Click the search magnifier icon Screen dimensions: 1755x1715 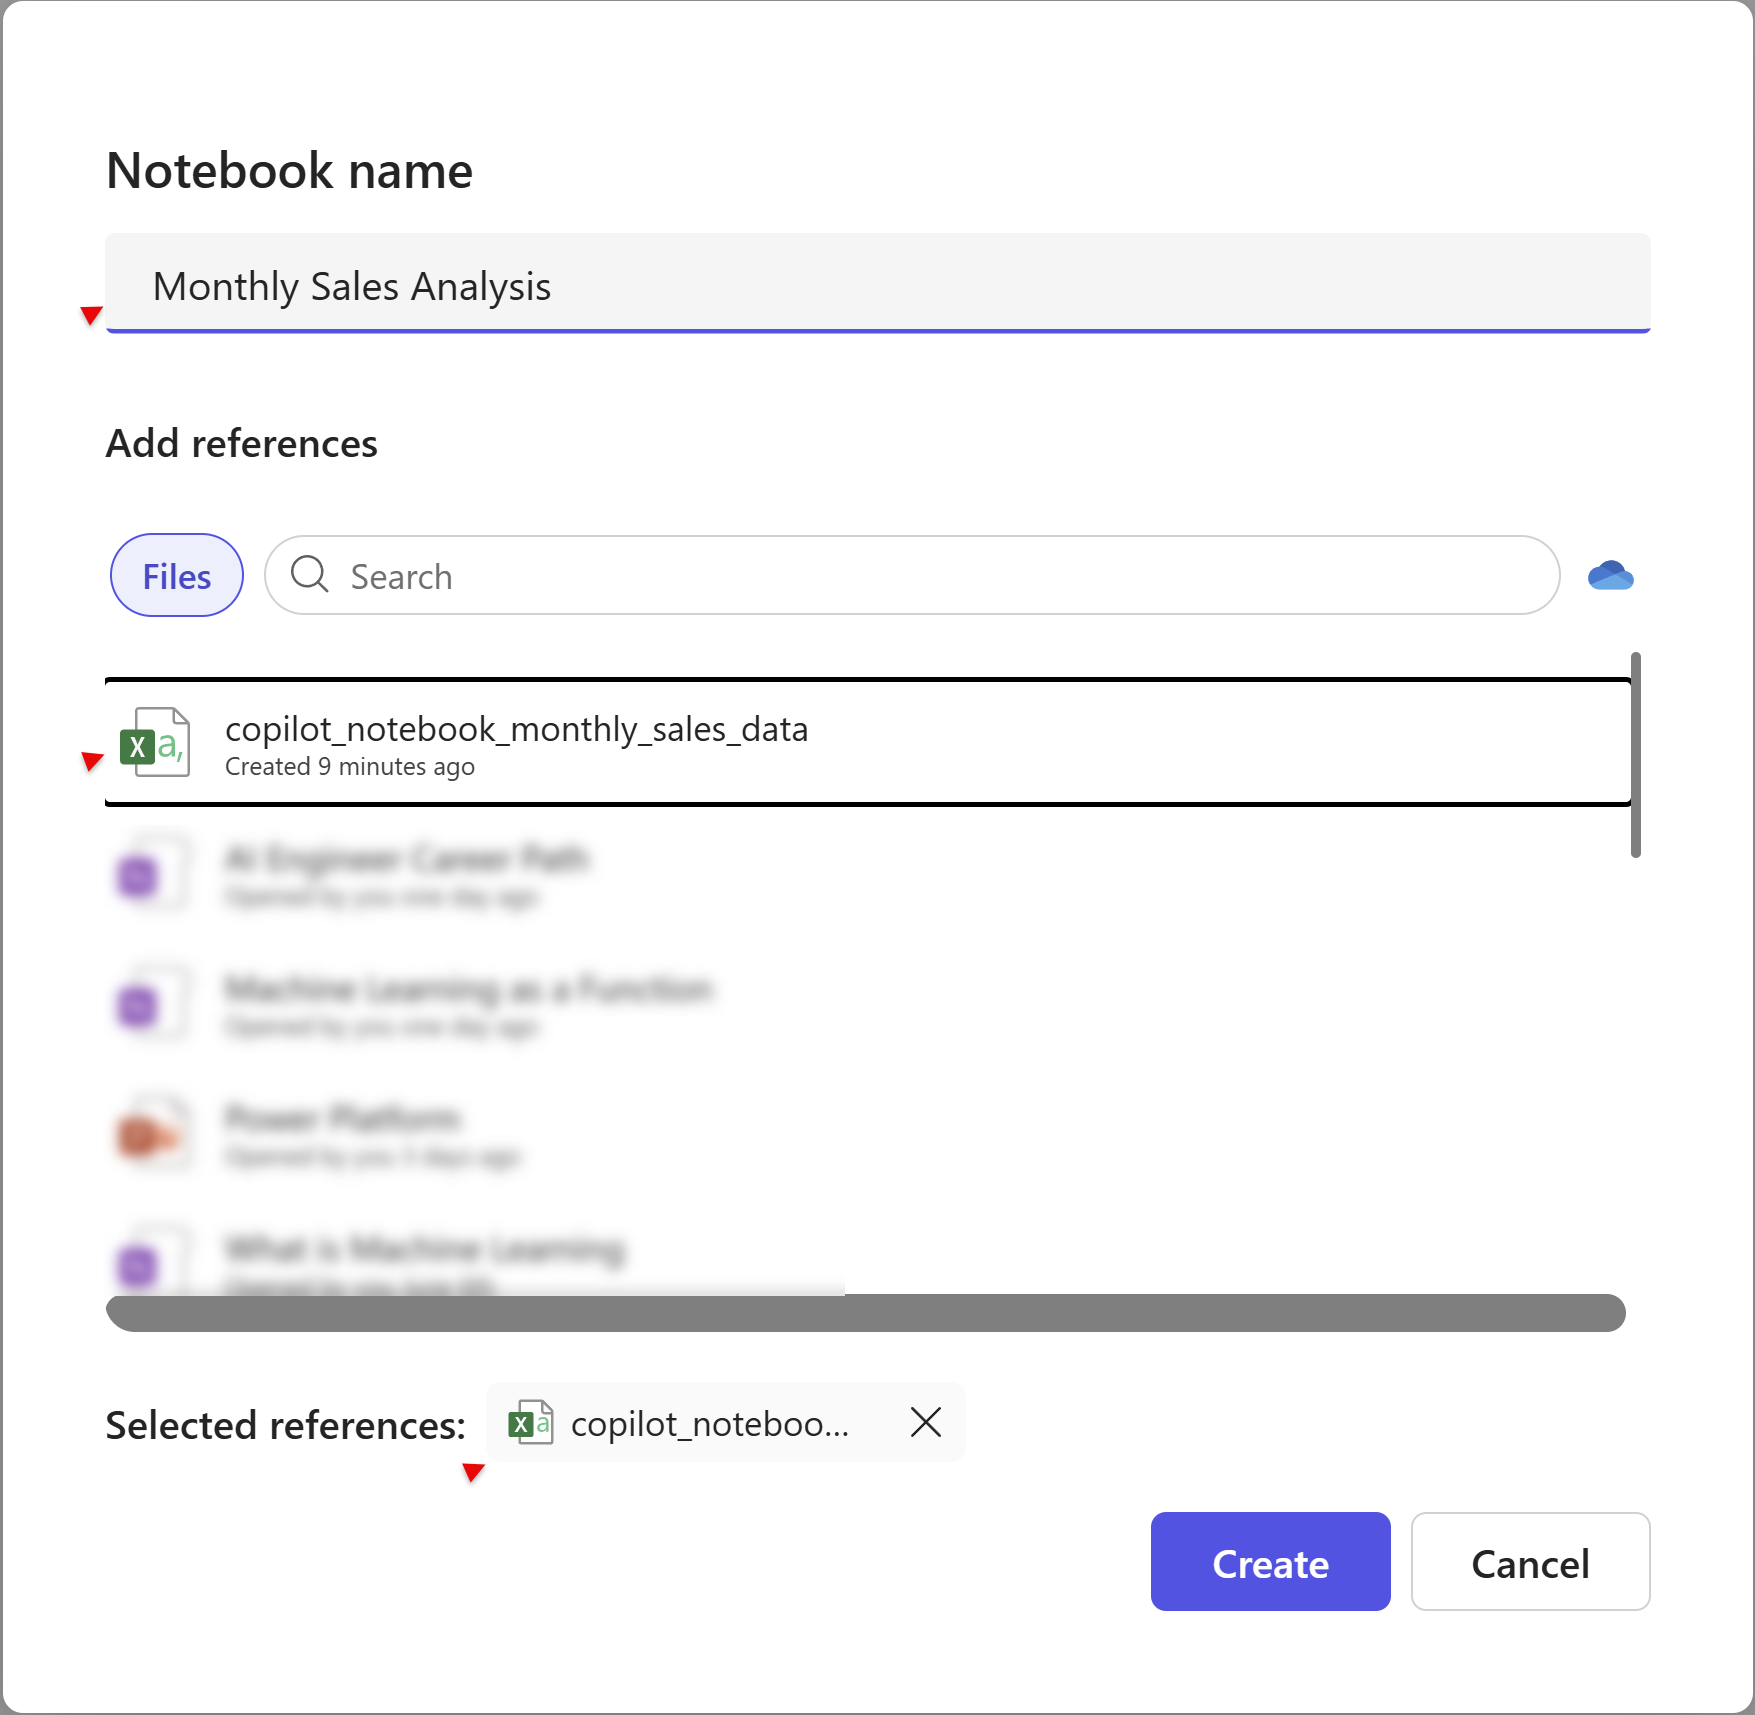310,575
